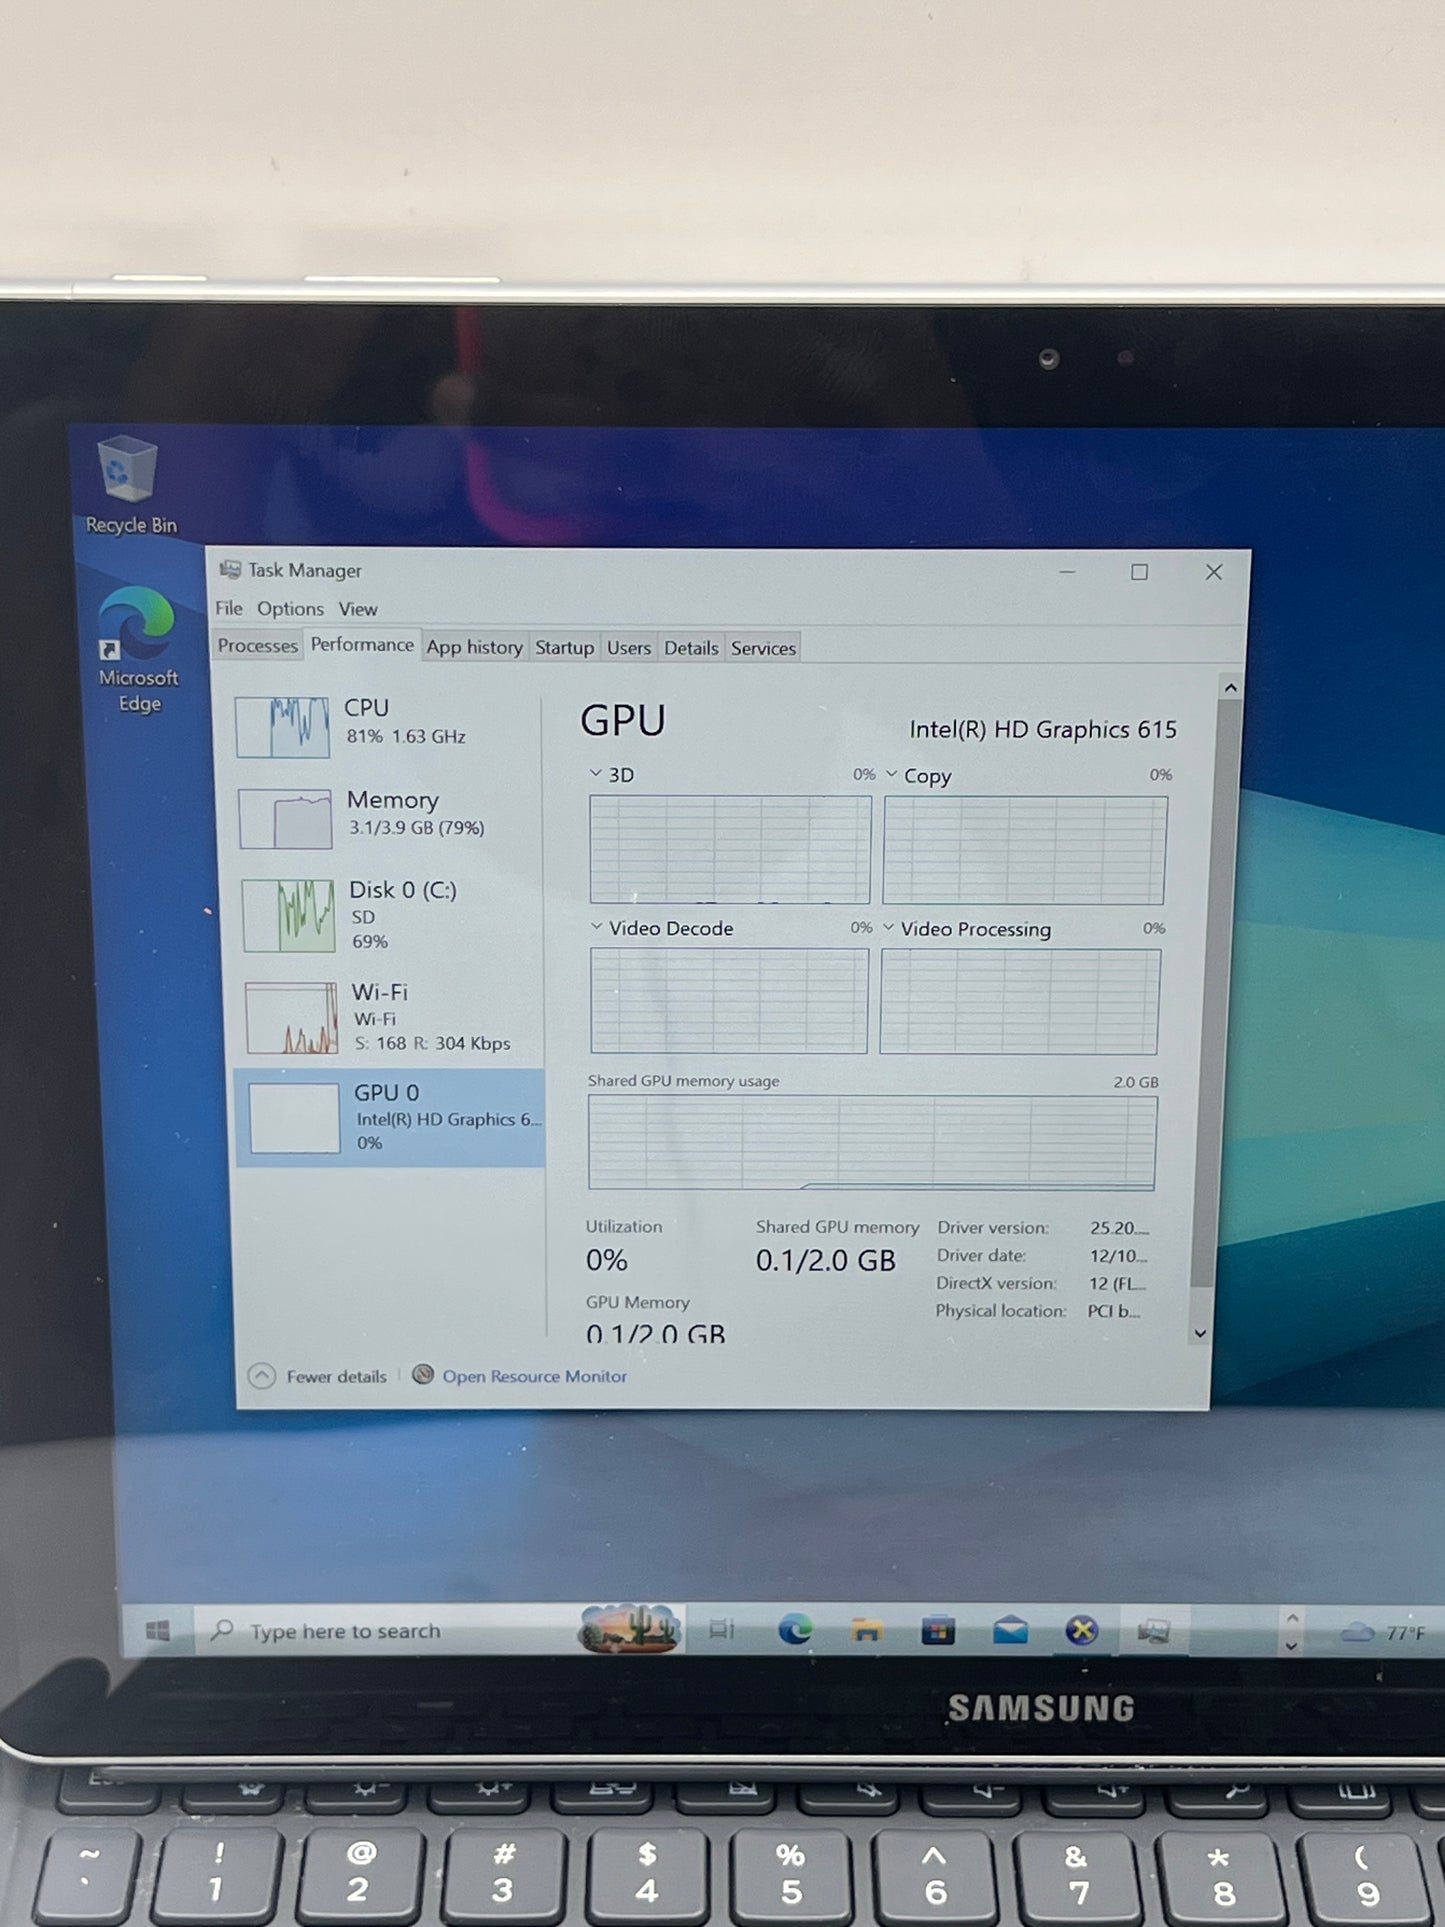Click the GPU panel scroll-up arrow
This screenshot has height=1927, width=1445.
tap(1230, 688)
